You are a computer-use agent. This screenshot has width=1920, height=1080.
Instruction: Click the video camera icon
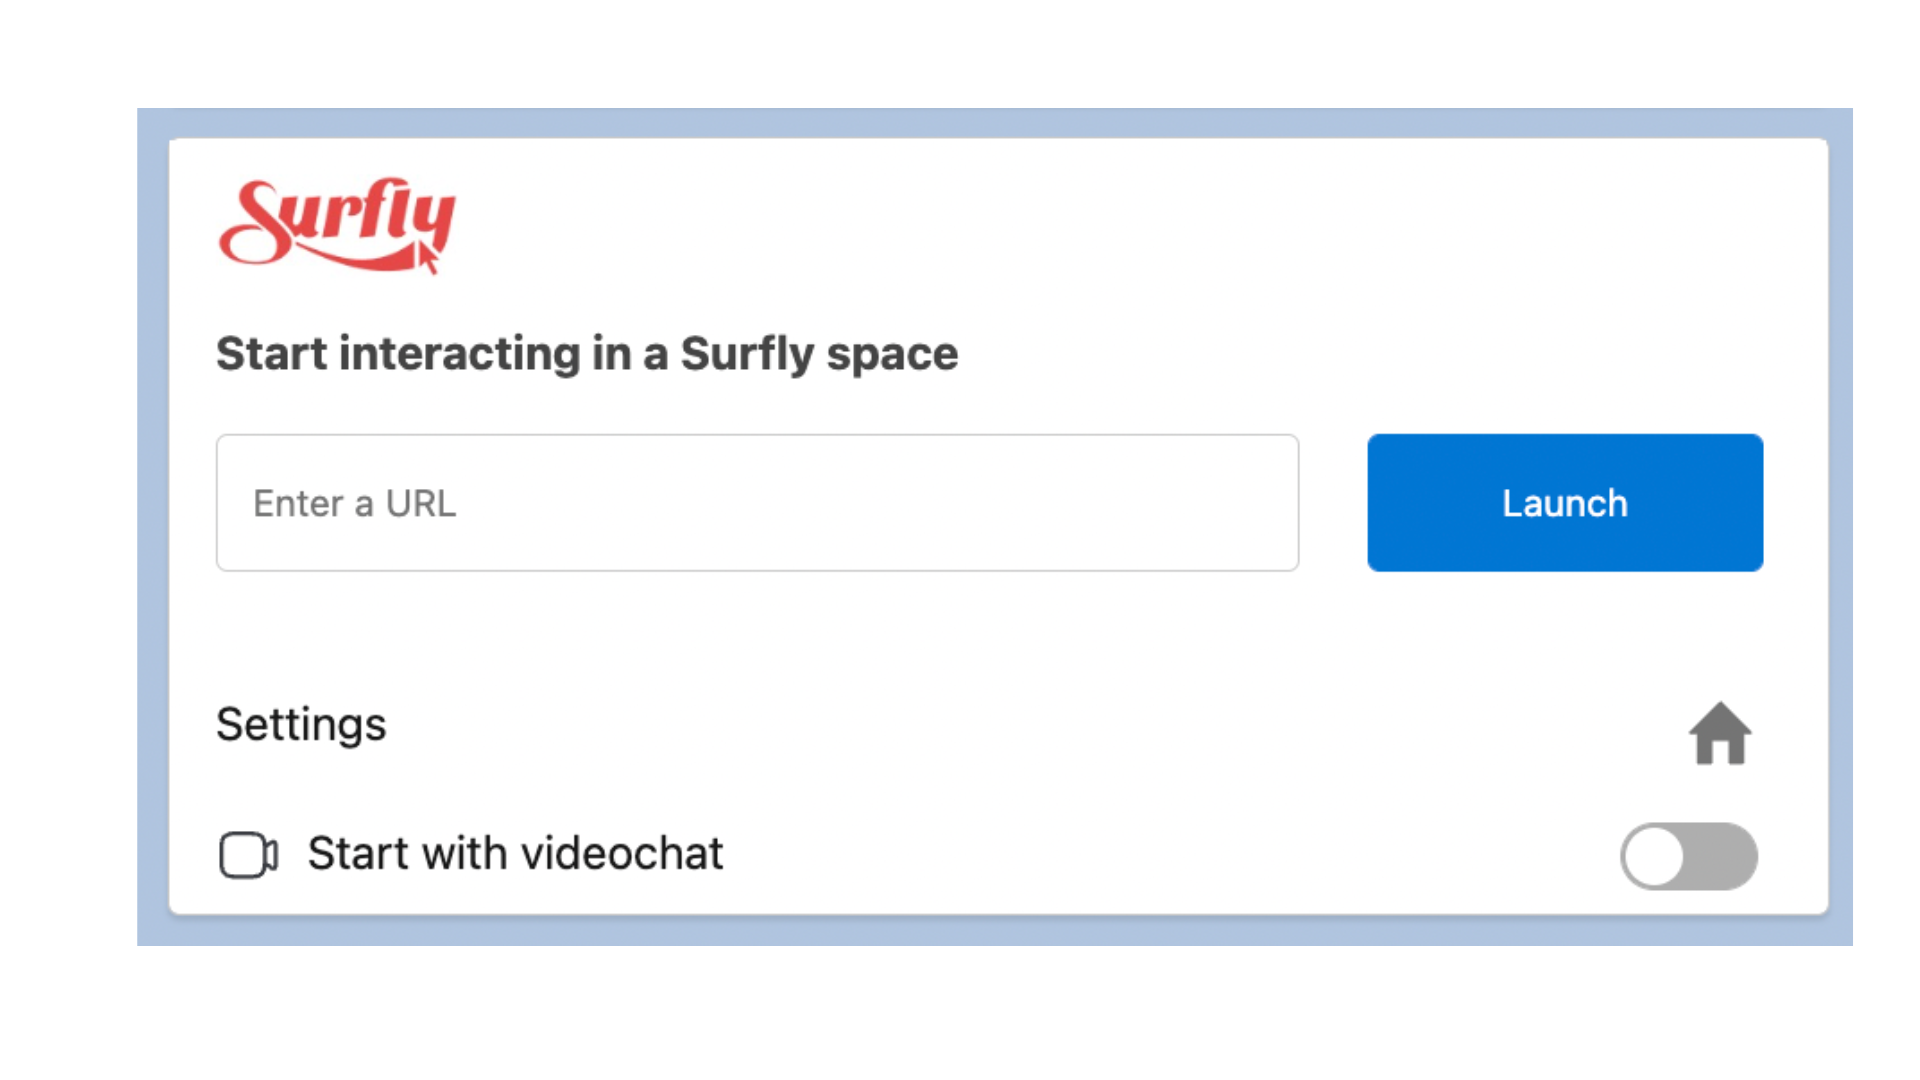248,855
